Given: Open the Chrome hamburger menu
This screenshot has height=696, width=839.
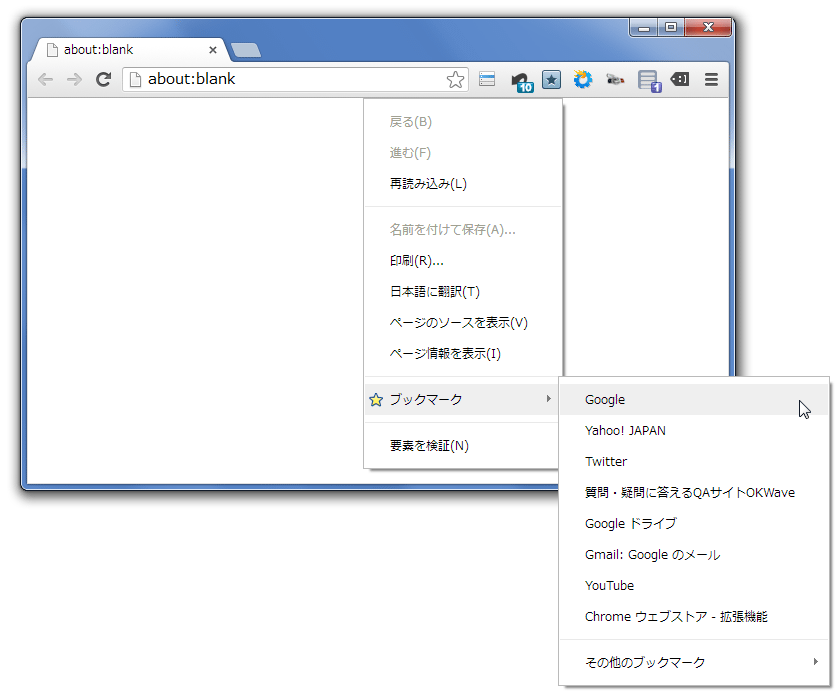Looking at the screenshot, I should 711,80.
